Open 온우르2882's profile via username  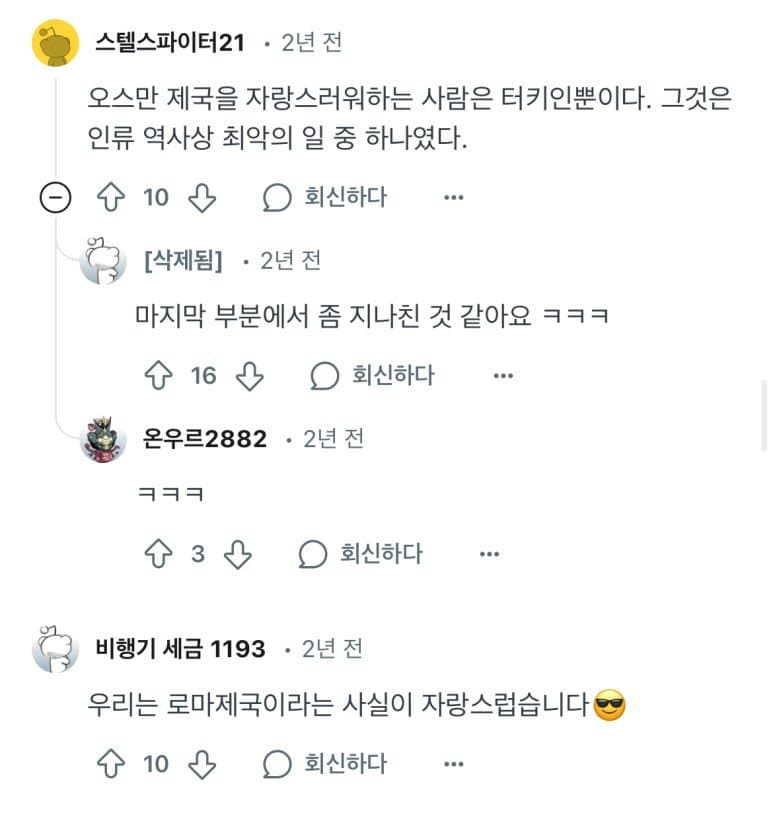coord(206,439)
